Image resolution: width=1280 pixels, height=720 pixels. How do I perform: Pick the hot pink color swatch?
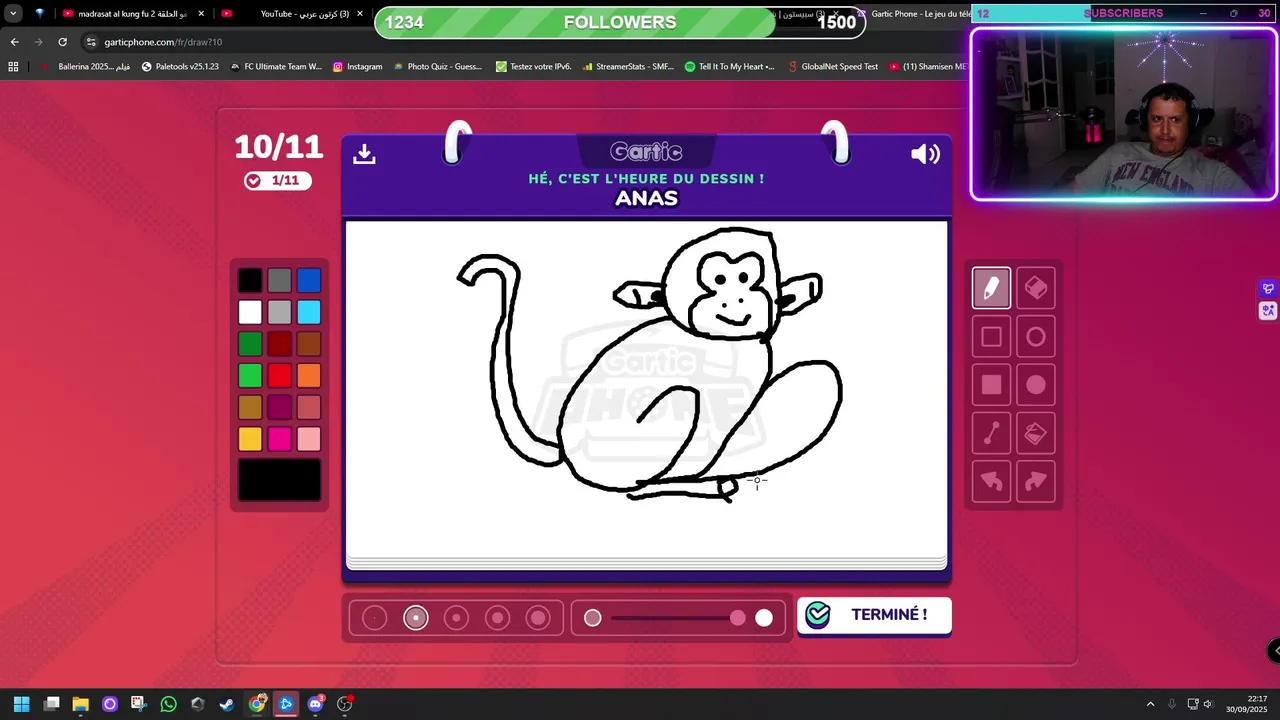[x=280, y=439]
